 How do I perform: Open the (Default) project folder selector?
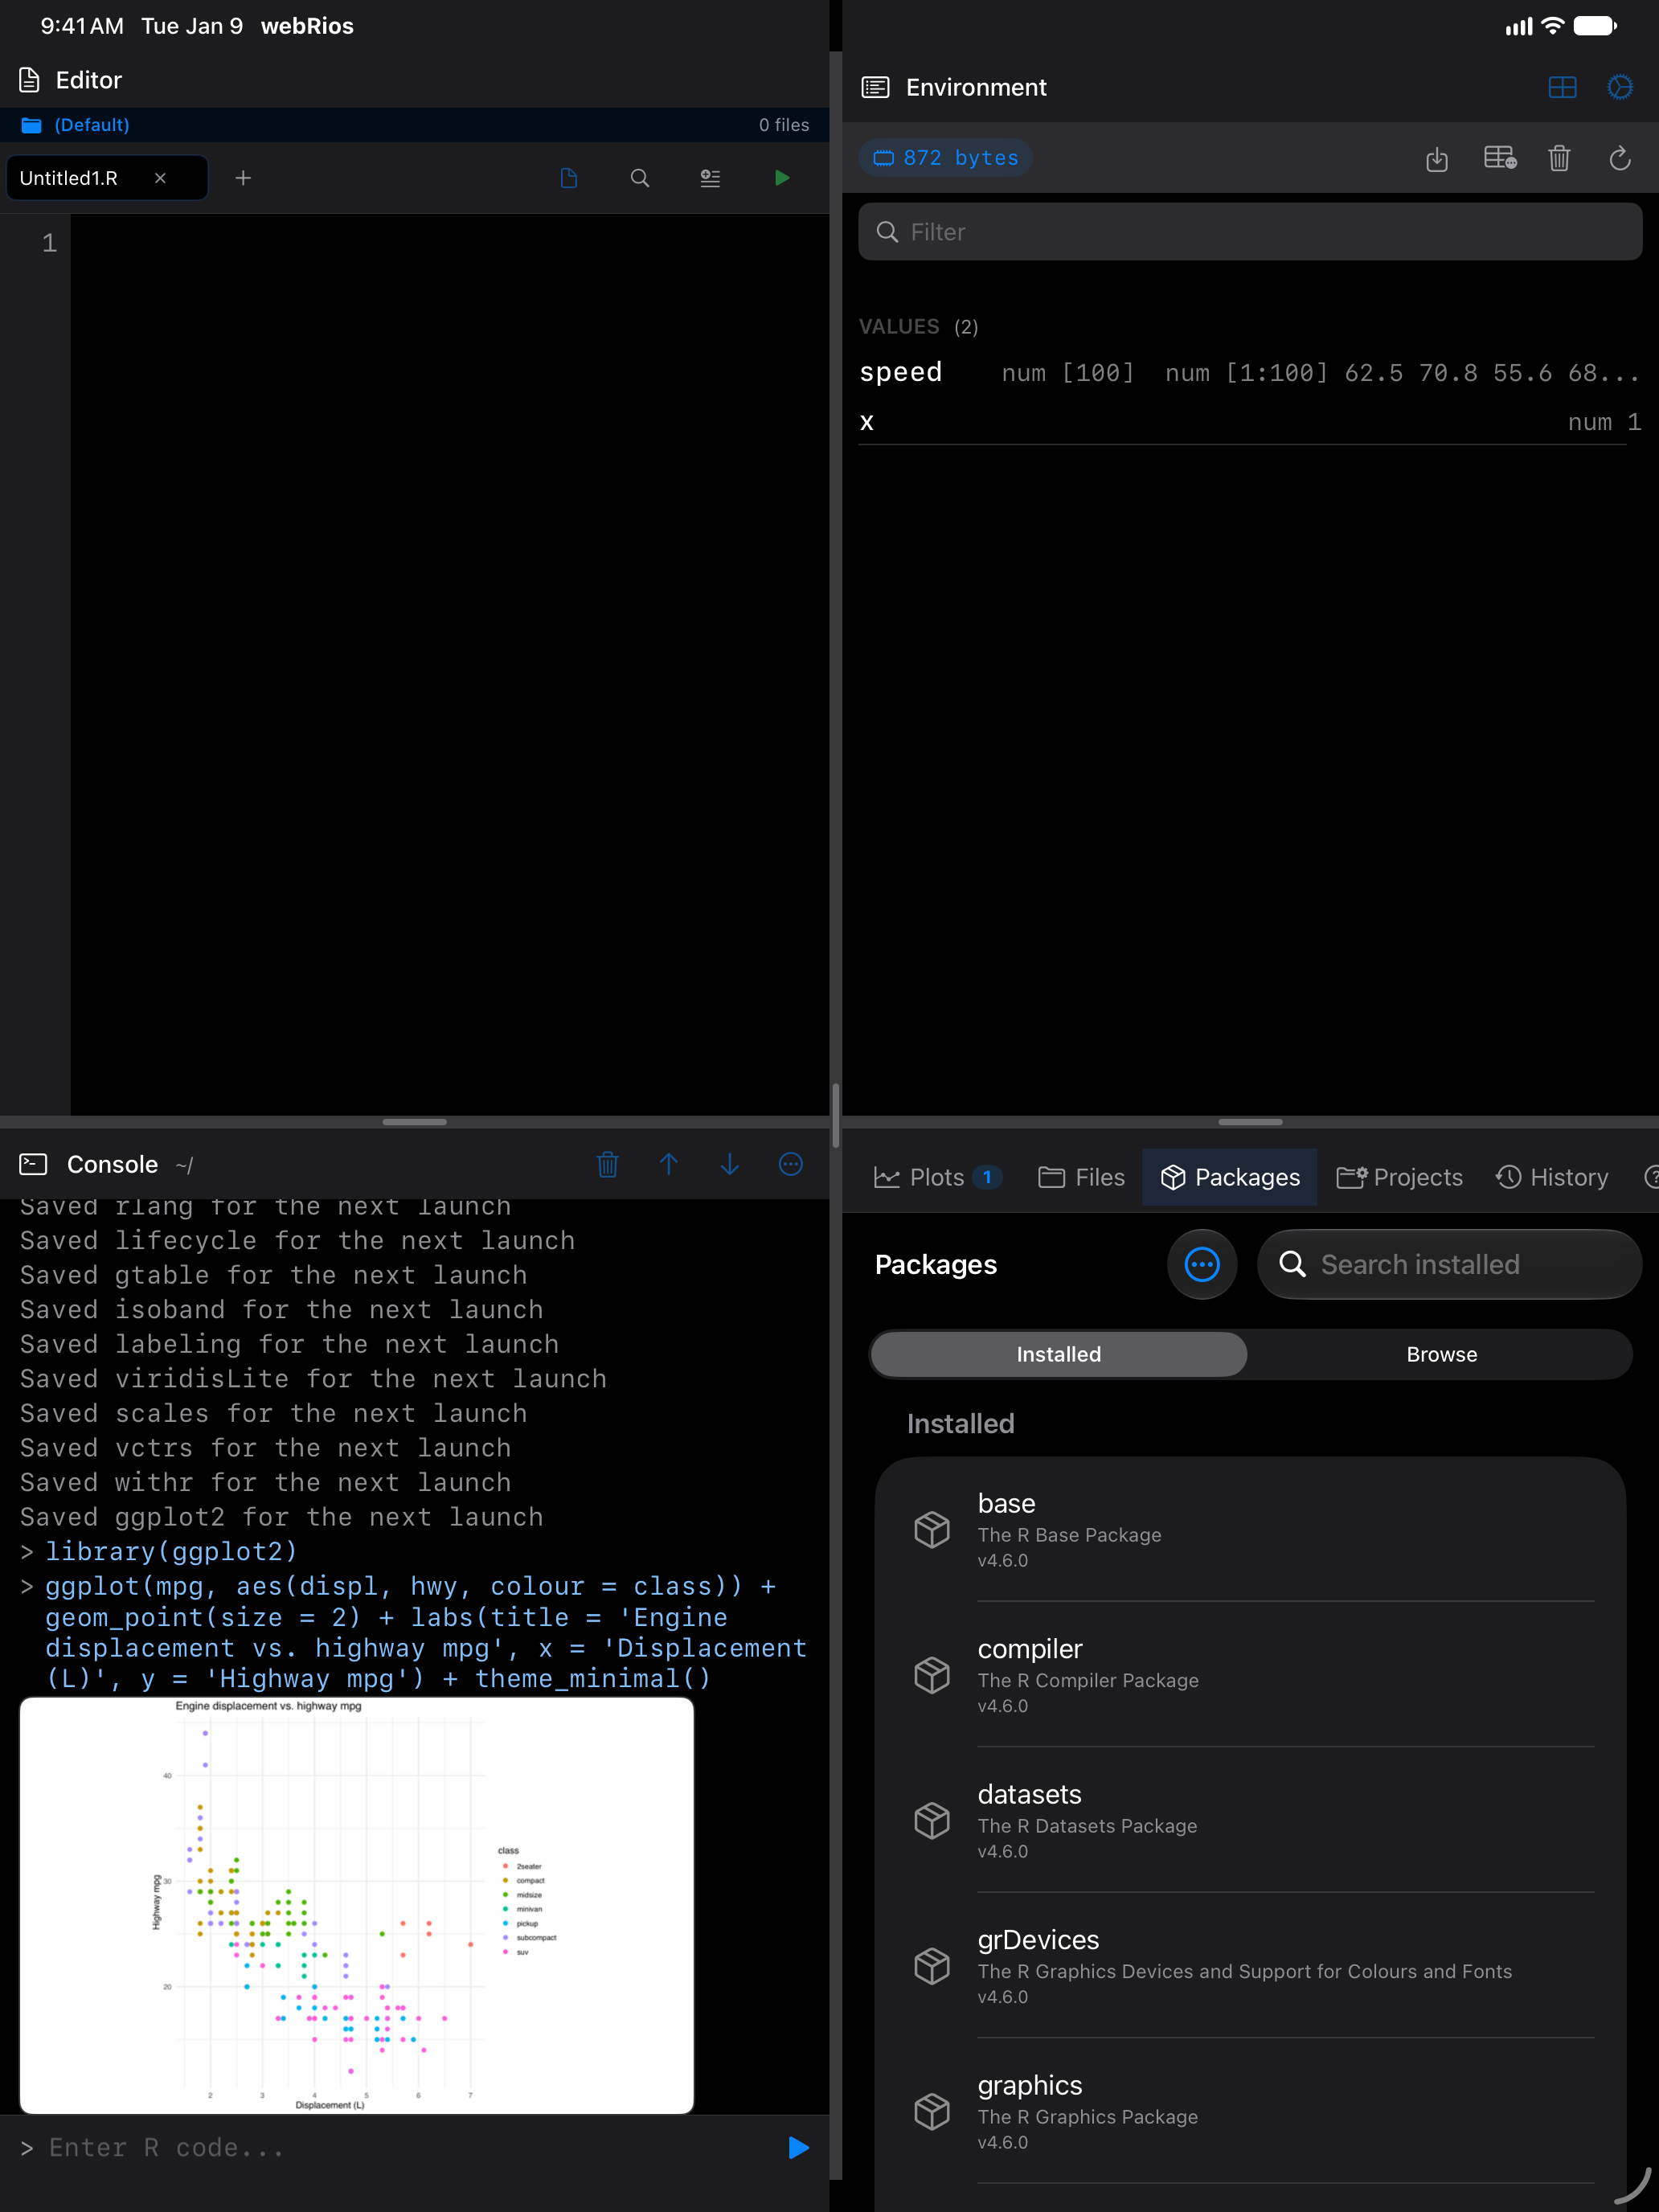(x=76, y=125)
